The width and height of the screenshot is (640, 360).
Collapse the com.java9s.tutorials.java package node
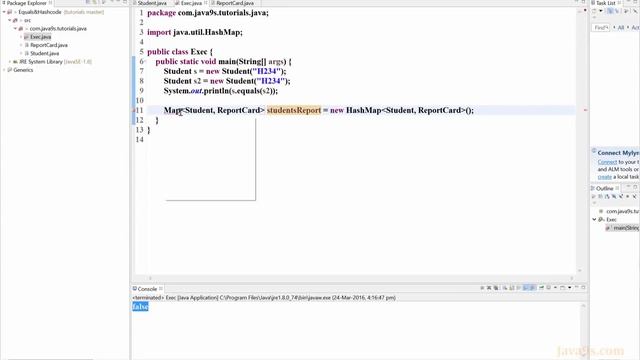click(x=15, y=29)
